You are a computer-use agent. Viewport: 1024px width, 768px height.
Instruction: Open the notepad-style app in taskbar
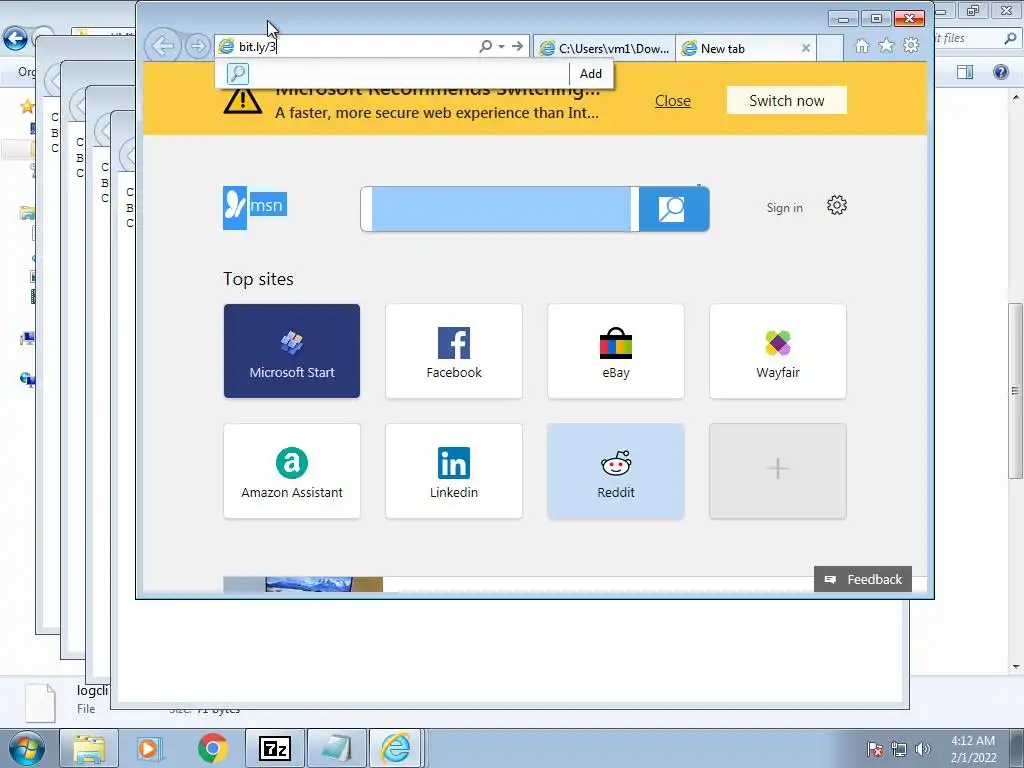(x=336, y=748)
